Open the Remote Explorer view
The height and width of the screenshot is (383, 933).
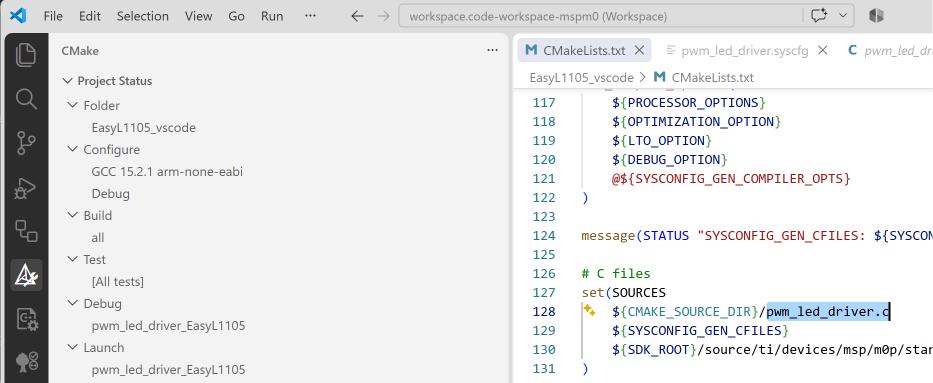26,231
